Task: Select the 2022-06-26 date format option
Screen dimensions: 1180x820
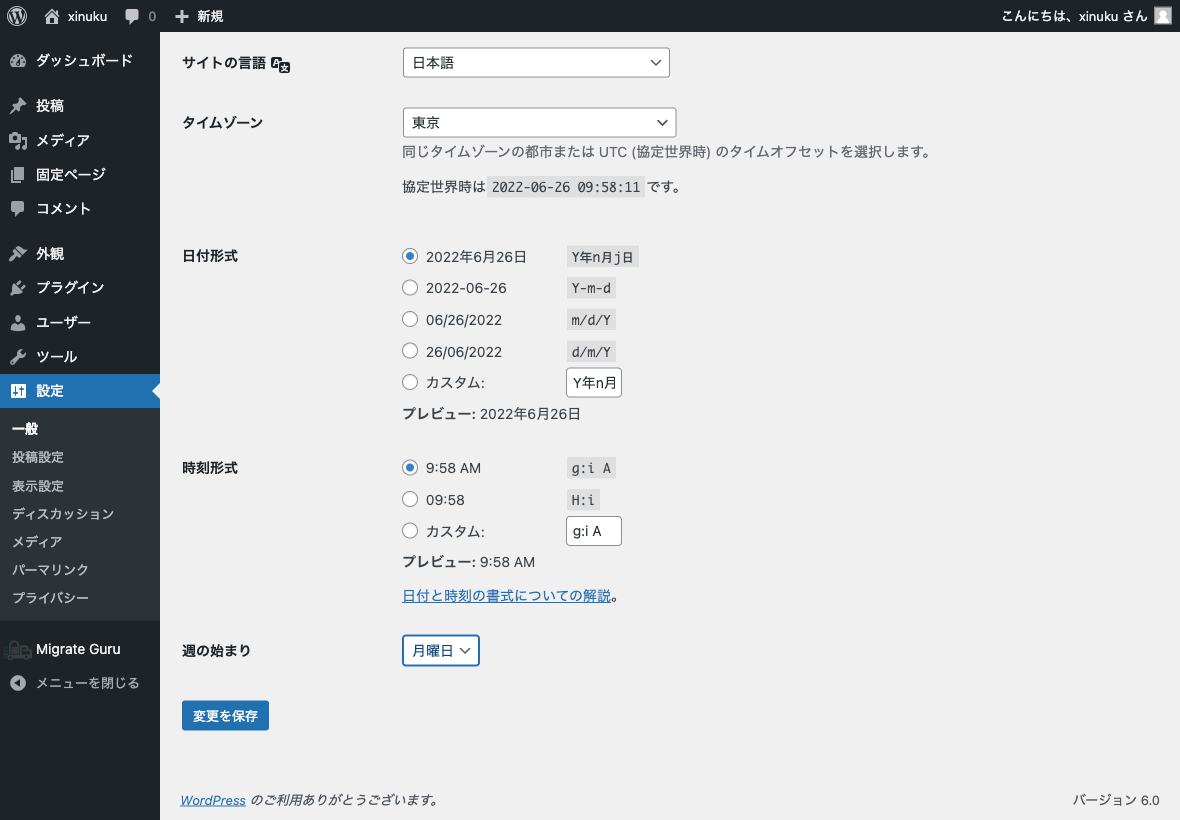Action: [x=410, y=287]
